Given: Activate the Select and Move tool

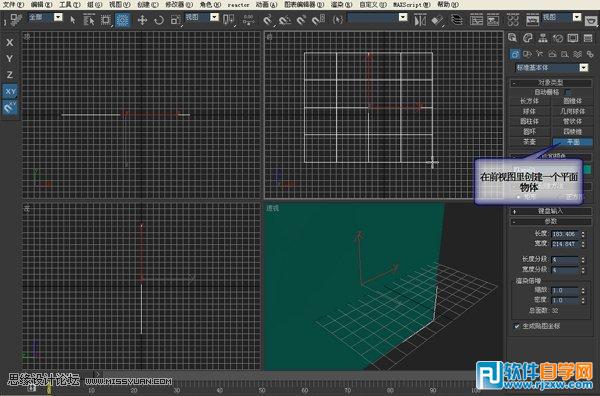Looking at the screenshot, I should (x=142, y=20).
